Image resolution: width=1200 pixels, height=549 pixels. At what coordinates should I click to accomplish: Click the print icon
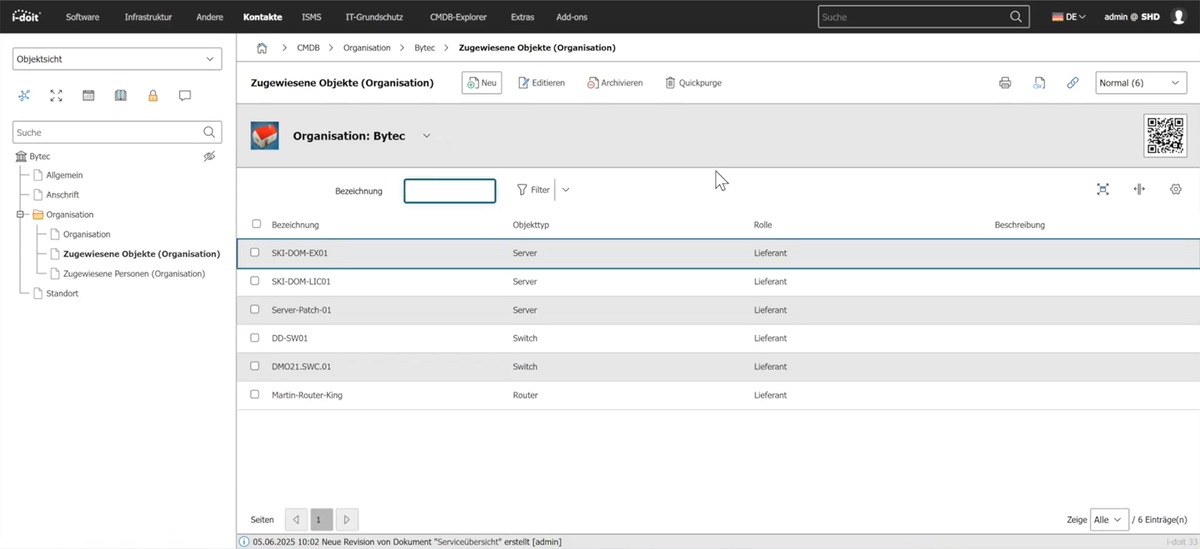pyautogui.click(x=1005, y=83)
